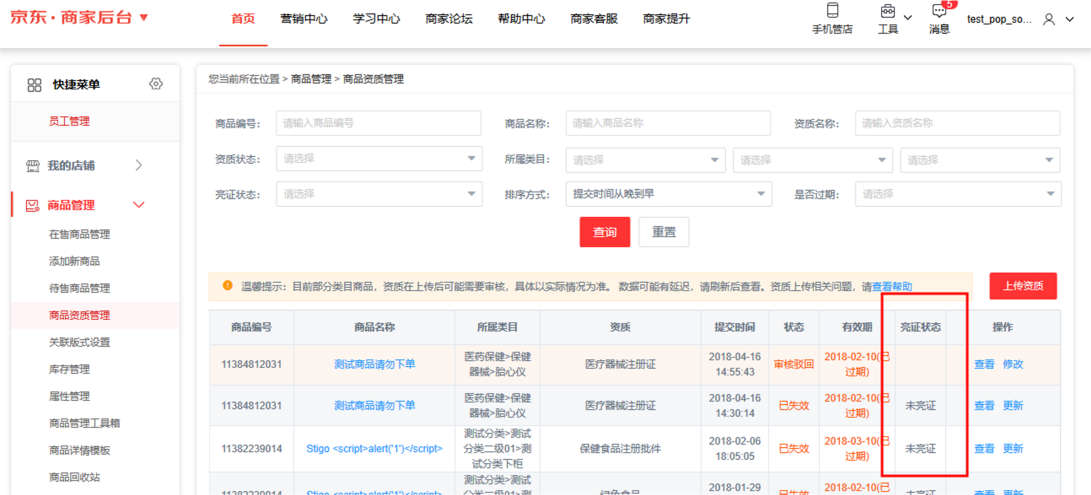Click the test_pop_so... account name

(x=999, y=19)
